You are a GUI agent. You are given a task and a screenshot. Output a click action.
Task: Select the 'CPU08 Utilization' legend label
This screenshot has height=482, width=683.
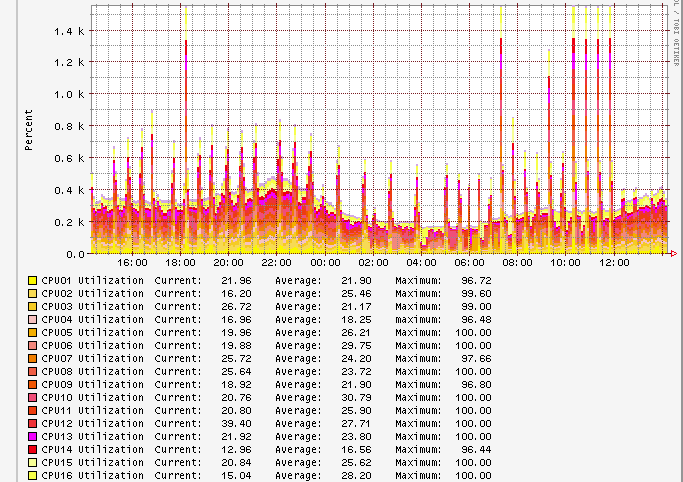[92, 372]
